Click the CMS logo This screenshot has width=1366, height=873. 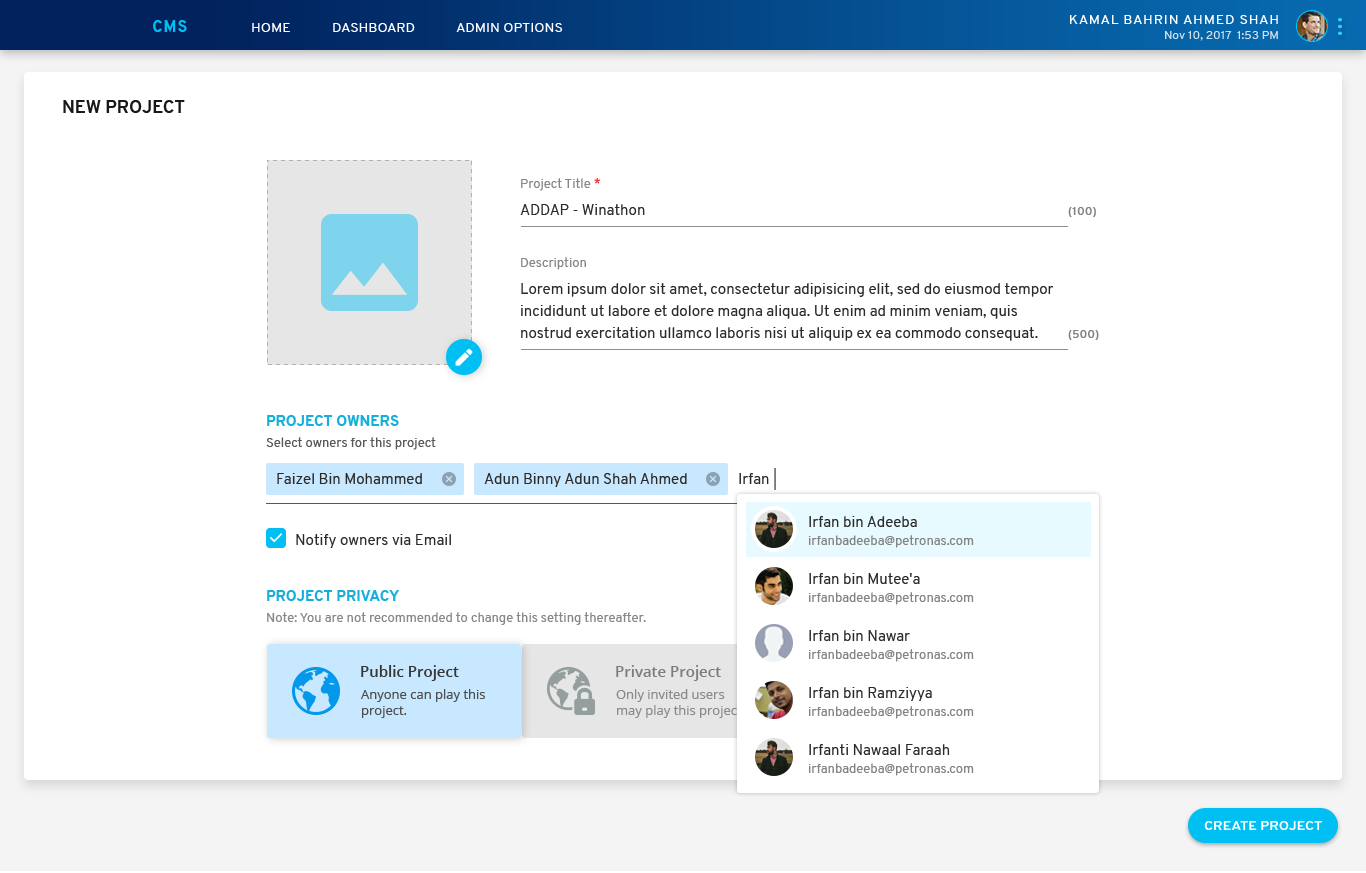pos(170,27)
